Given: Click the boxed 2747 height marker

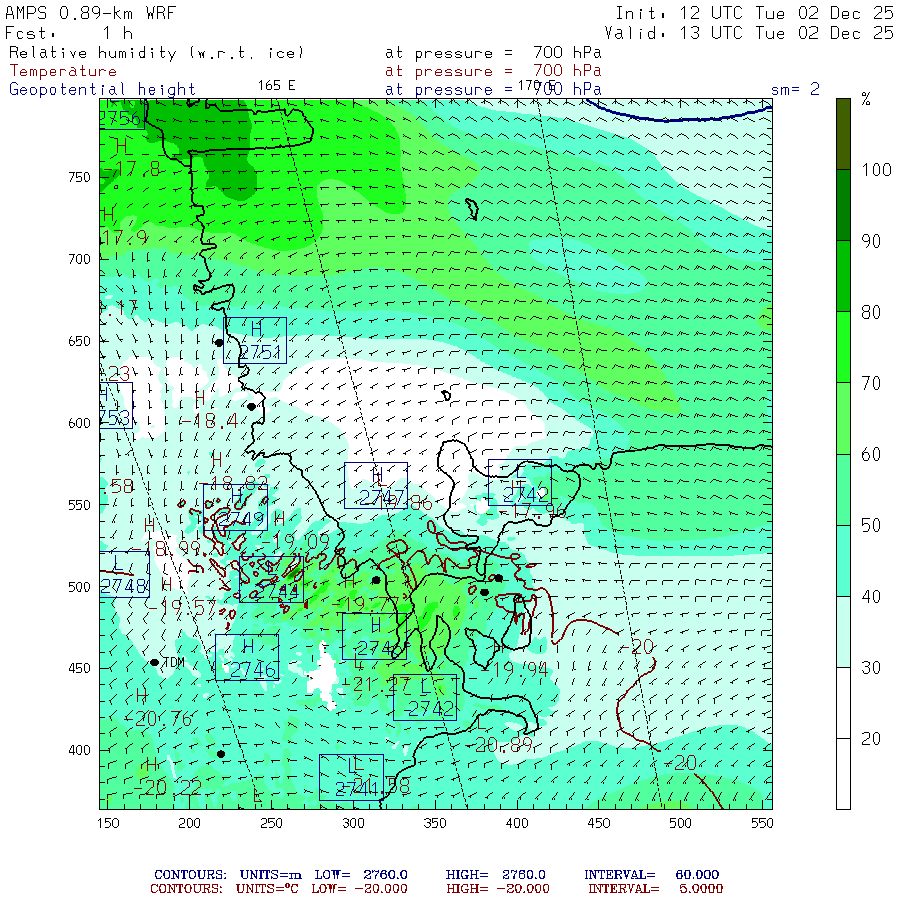Looking at the screenshot, I should point(375,485).
